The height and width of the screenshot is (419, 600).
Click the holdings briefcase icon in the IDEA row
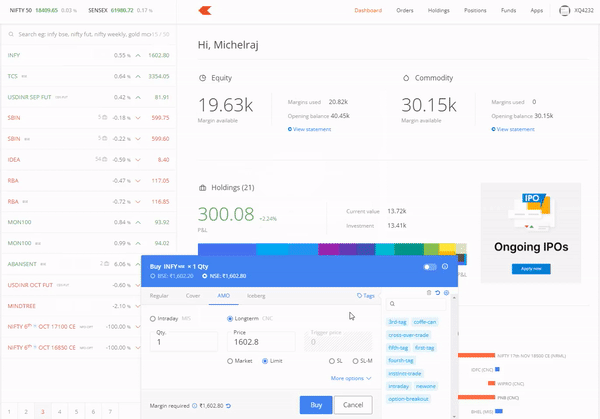pyautogui.click(x=104, y=159)
